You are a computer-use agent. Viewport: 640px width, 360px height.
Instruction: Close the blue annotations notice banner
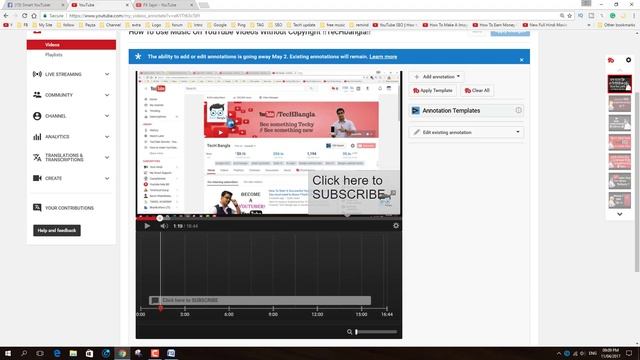click(521, 60)
